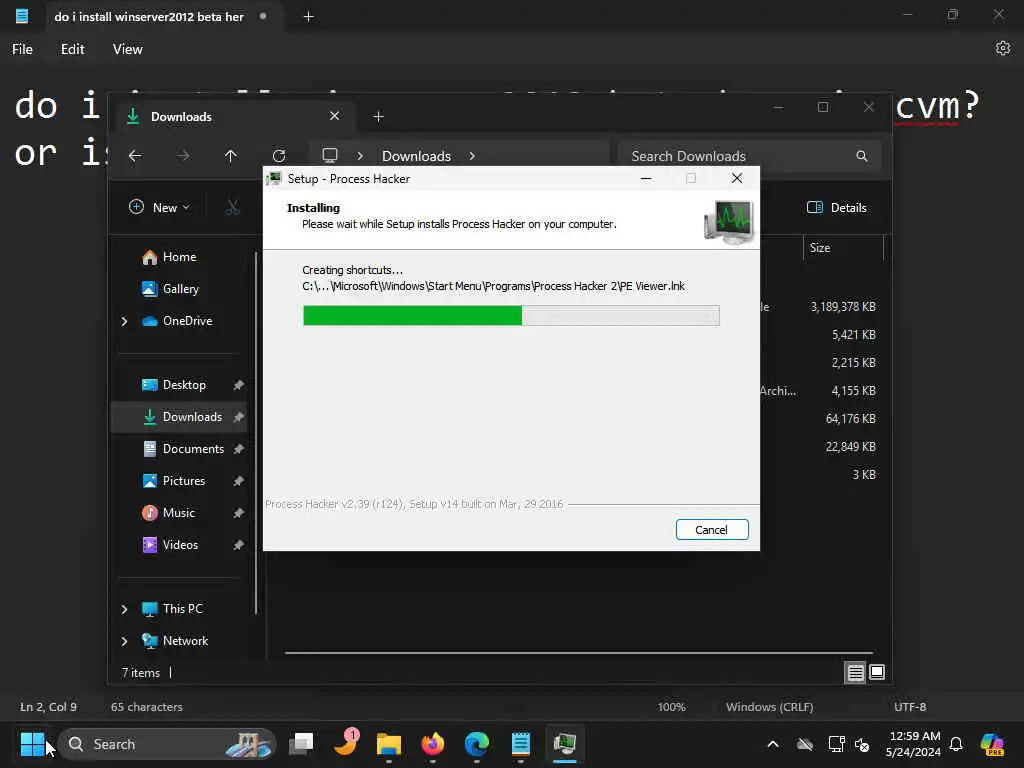
Task: Click Windows (CRLF) line ending status
Action: click(769, 707)
